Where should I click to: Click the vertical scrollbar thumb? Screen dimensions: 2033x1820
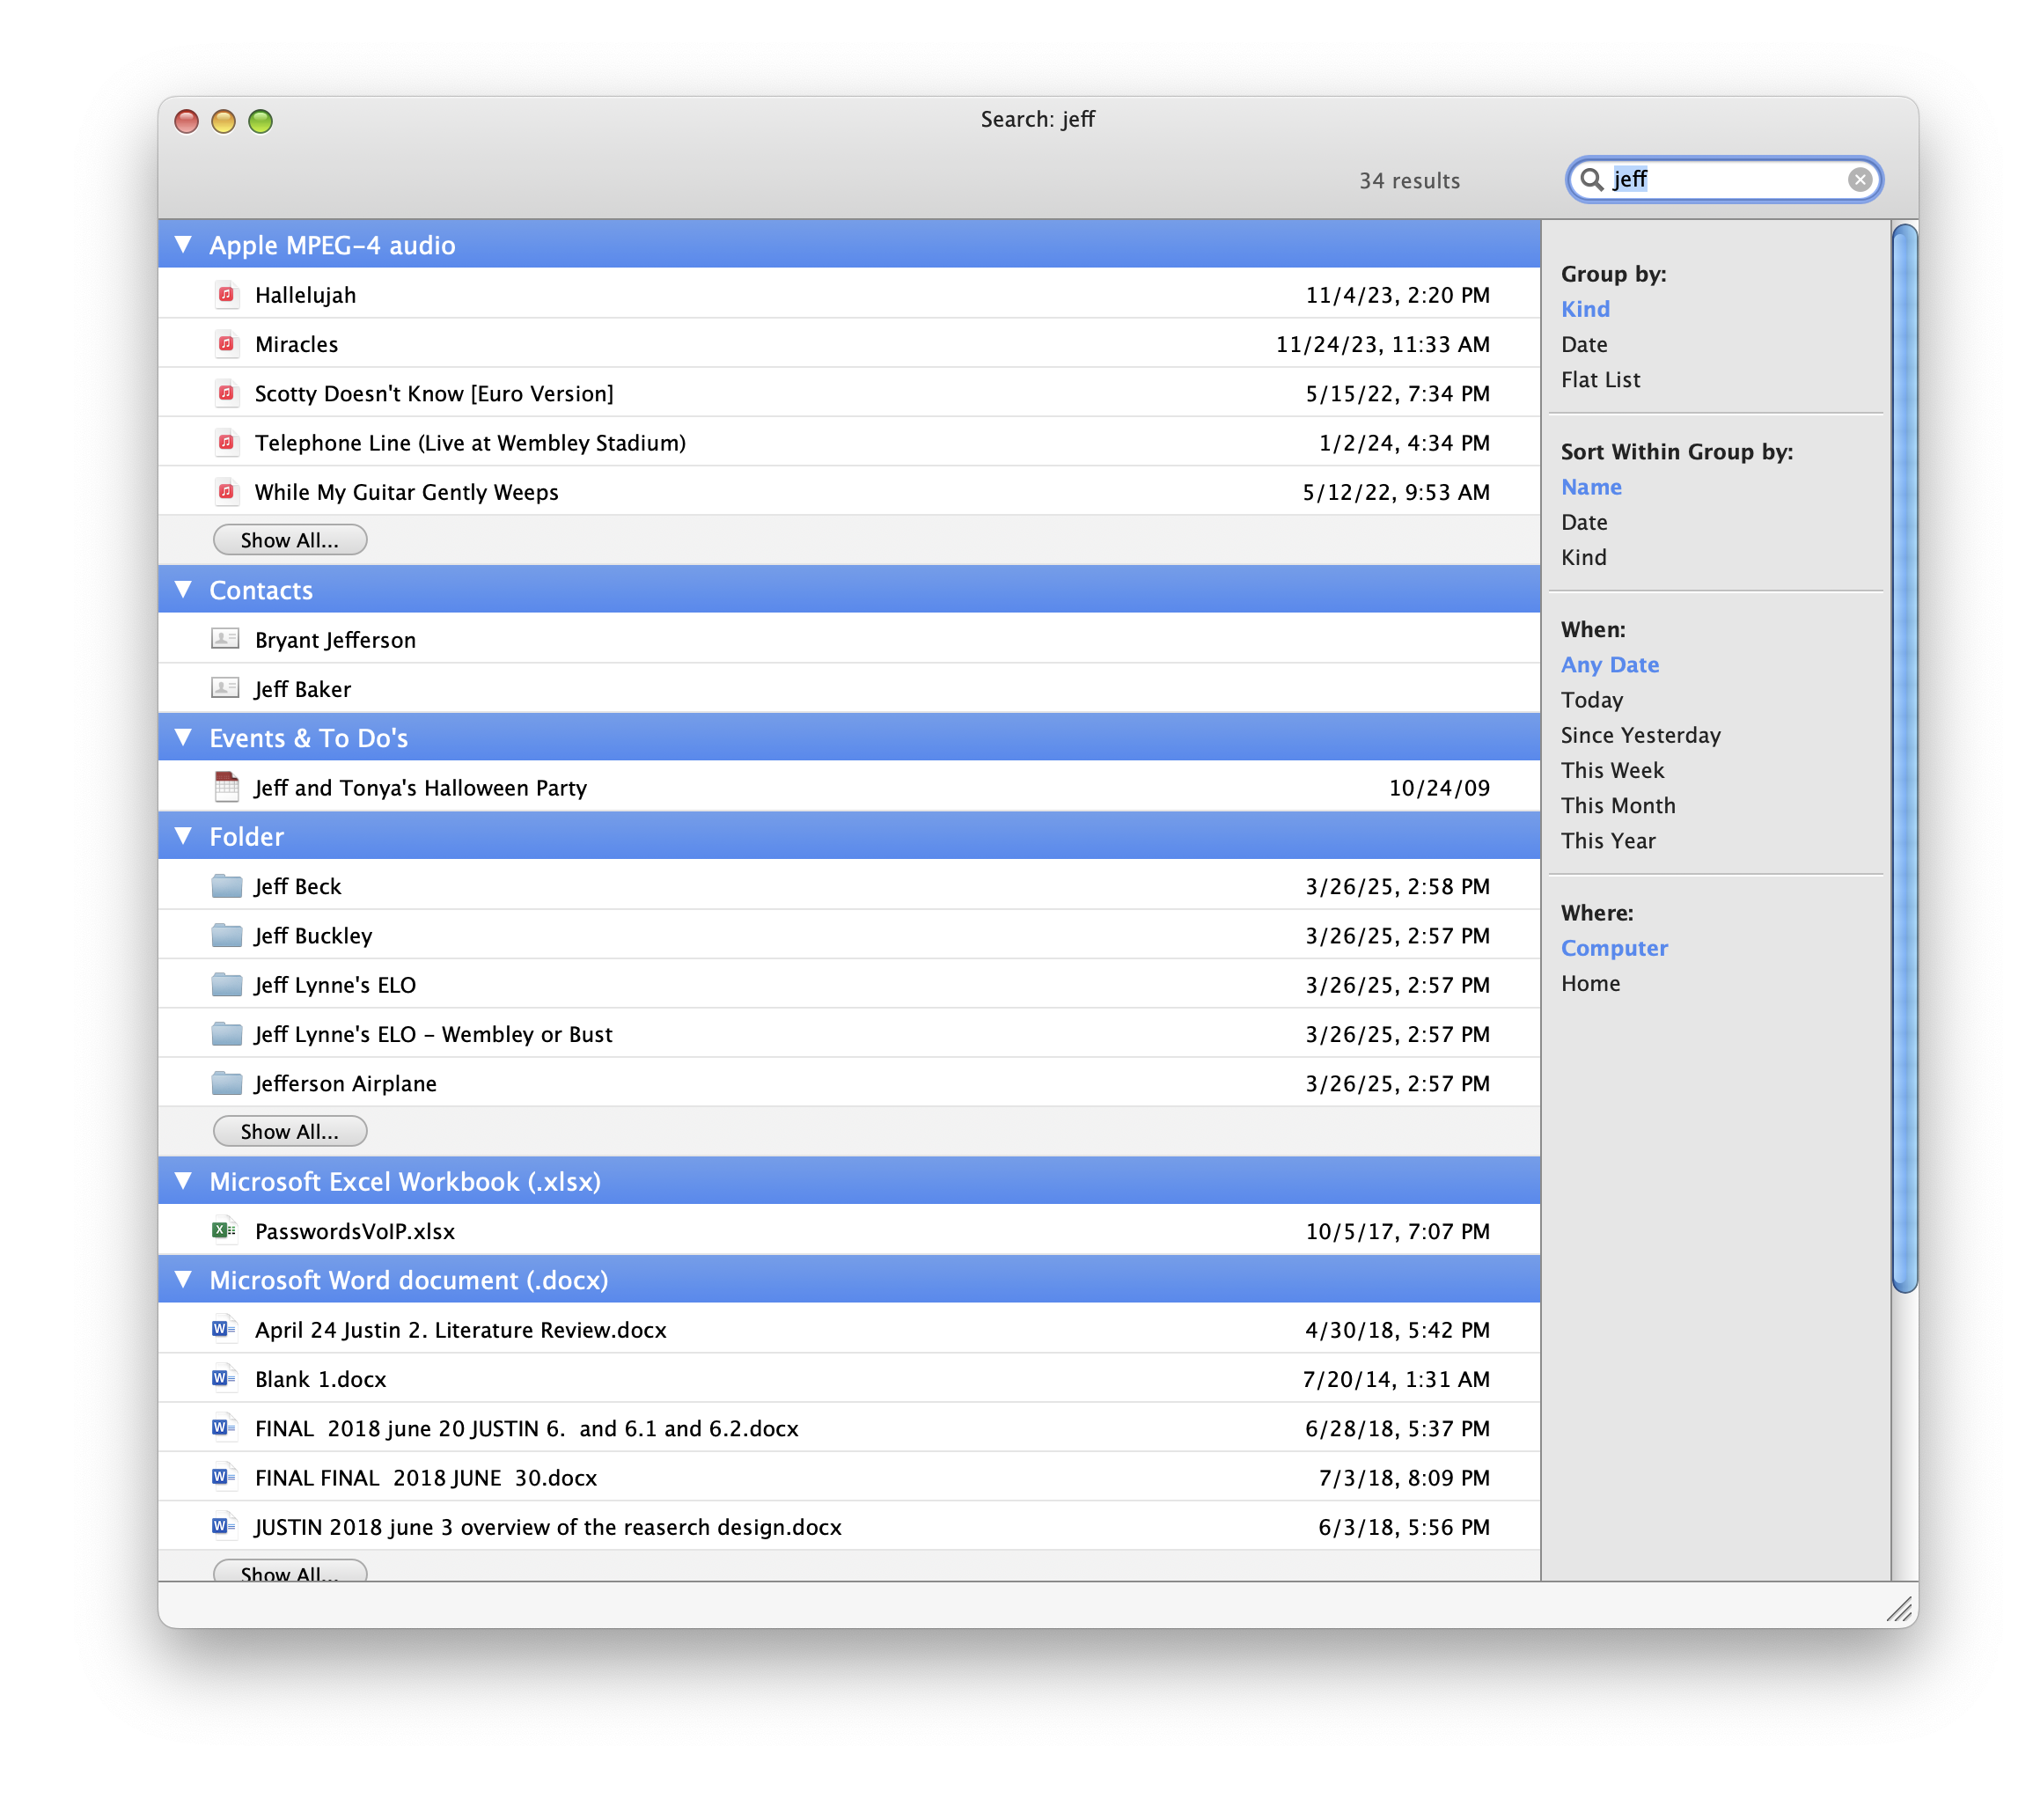tap(1904, 760)
